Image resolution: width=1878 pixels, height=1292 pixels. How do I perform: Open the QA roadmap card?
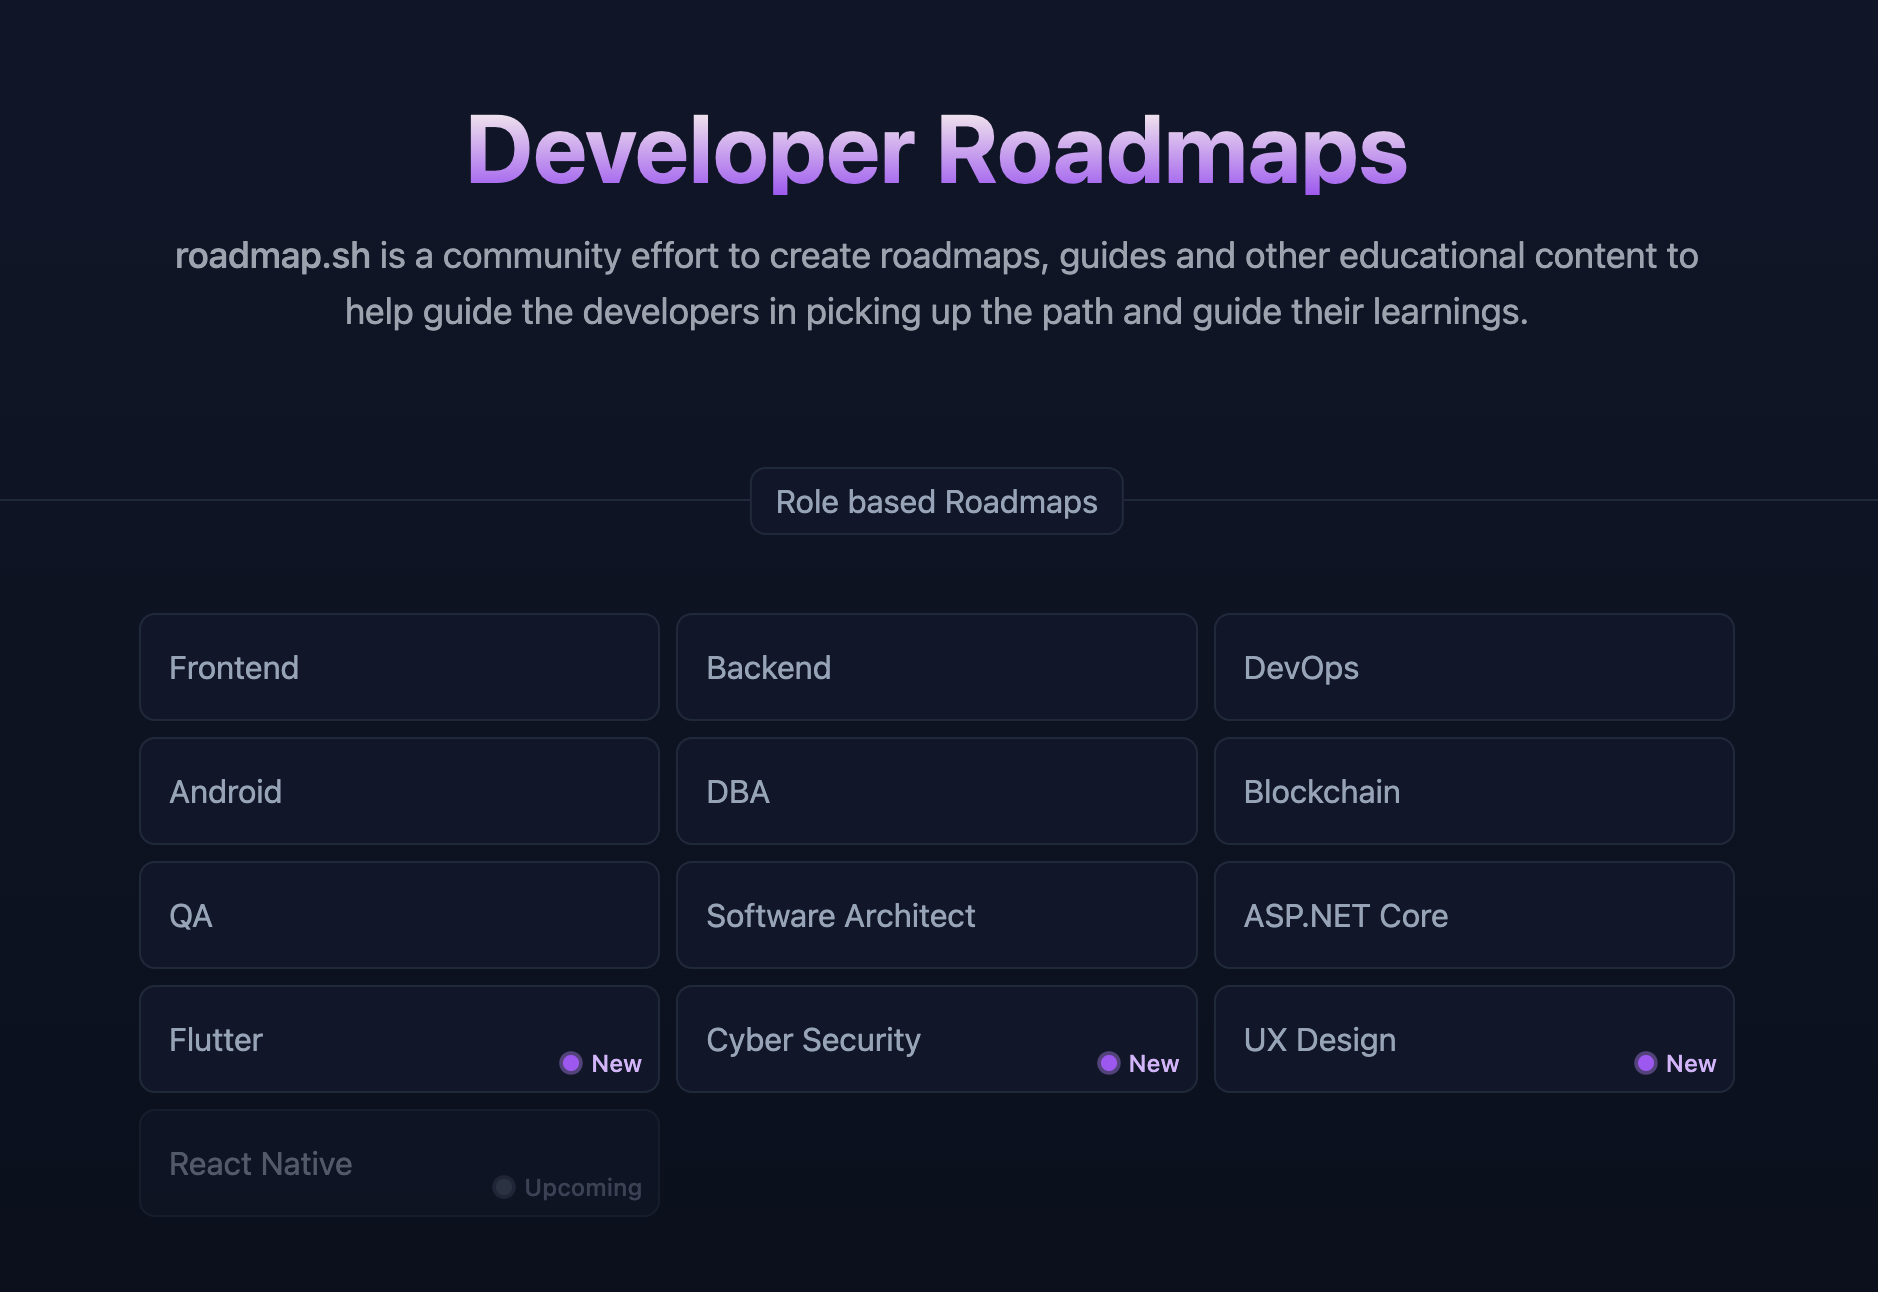click(x=399, y=915)
